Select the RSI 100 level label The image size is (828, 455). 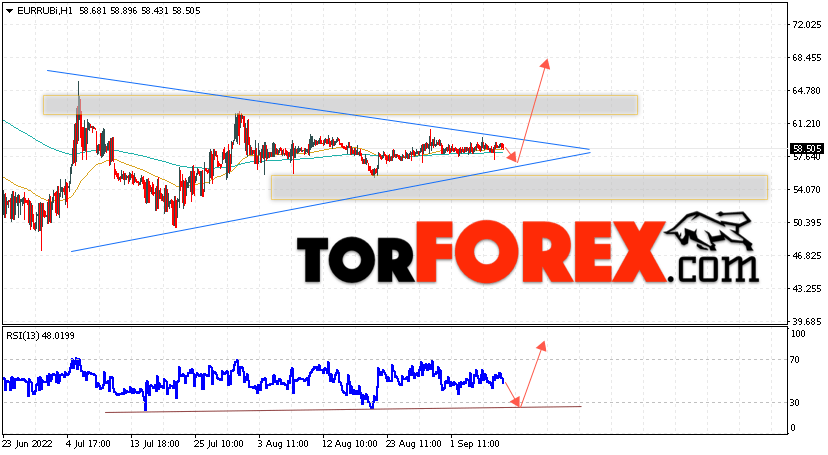798,334
